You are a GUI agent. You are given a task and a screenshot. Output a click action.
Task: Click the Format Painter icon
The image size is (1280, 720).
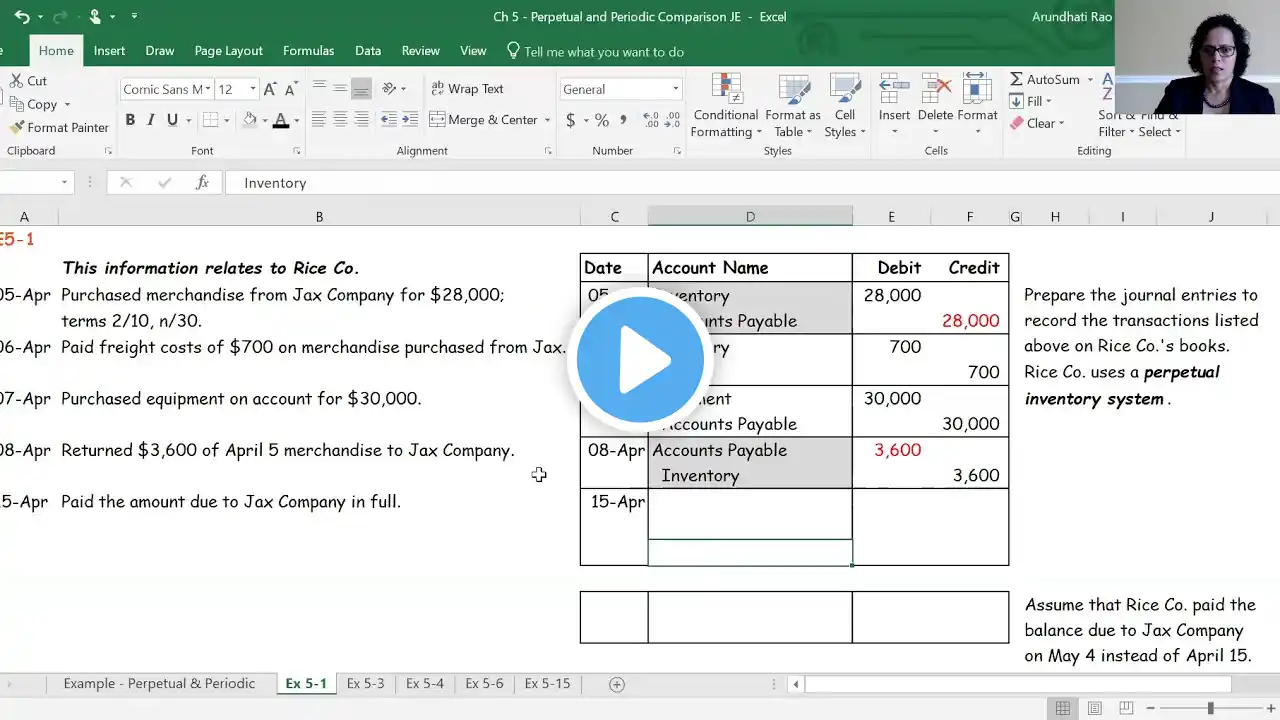[x=16, y=128]
